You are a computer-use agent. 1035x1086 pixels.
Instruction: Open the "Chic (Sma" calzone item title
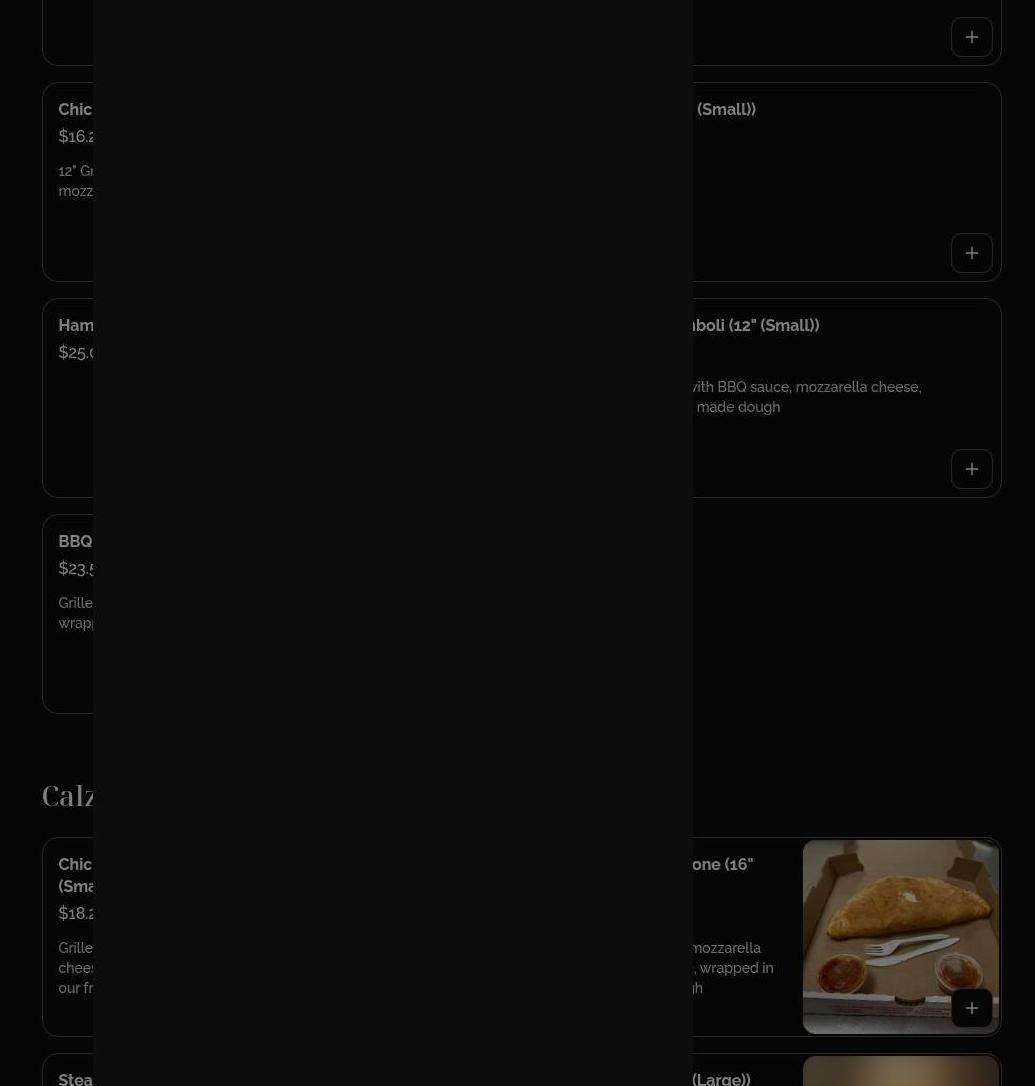pyautogui.click(x=76, y=875)
